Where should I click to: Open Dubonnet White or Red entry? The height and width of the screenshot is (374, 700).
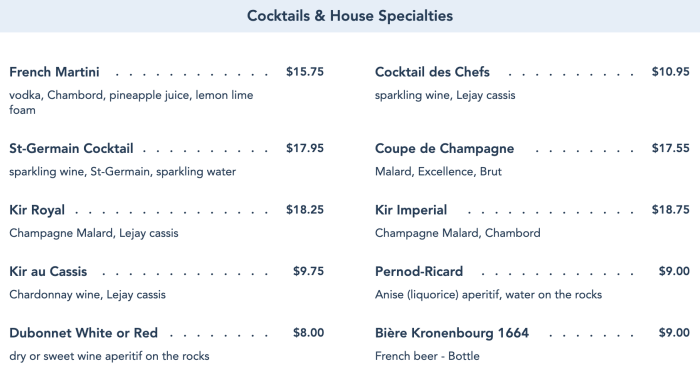click(83, 333)
